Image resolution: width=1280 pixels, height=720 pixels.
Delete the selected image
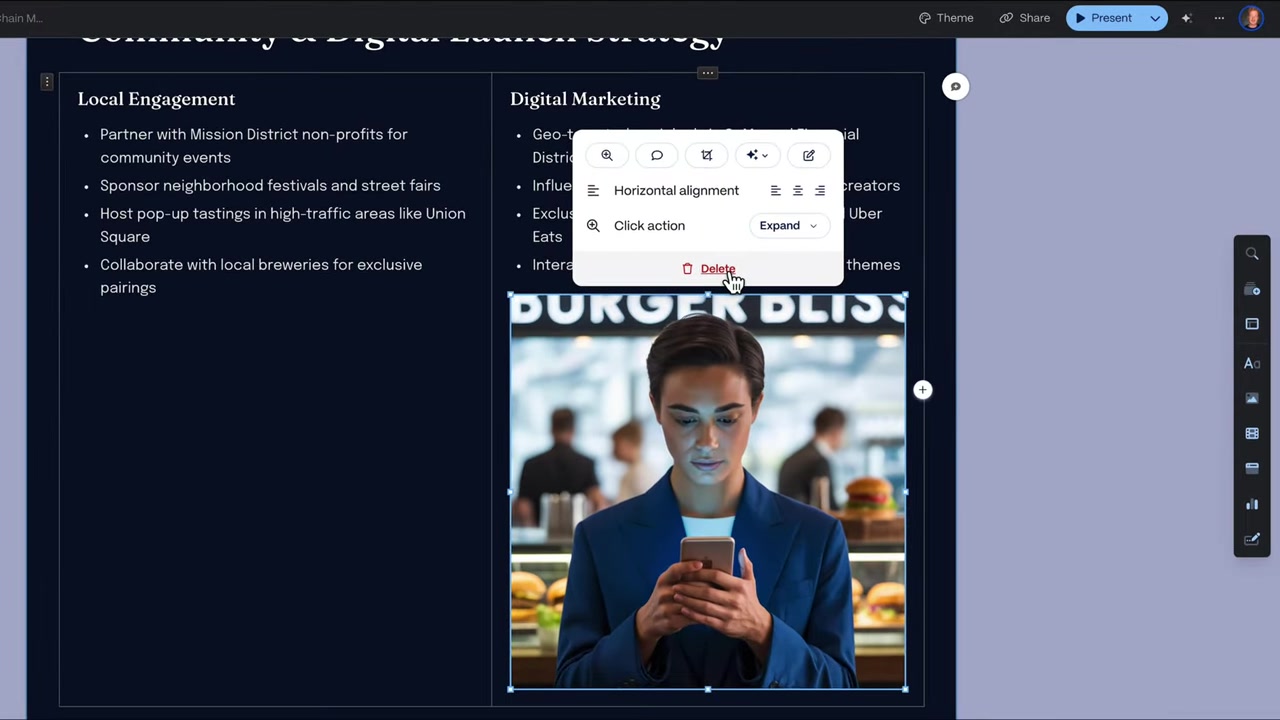(708, 269)
